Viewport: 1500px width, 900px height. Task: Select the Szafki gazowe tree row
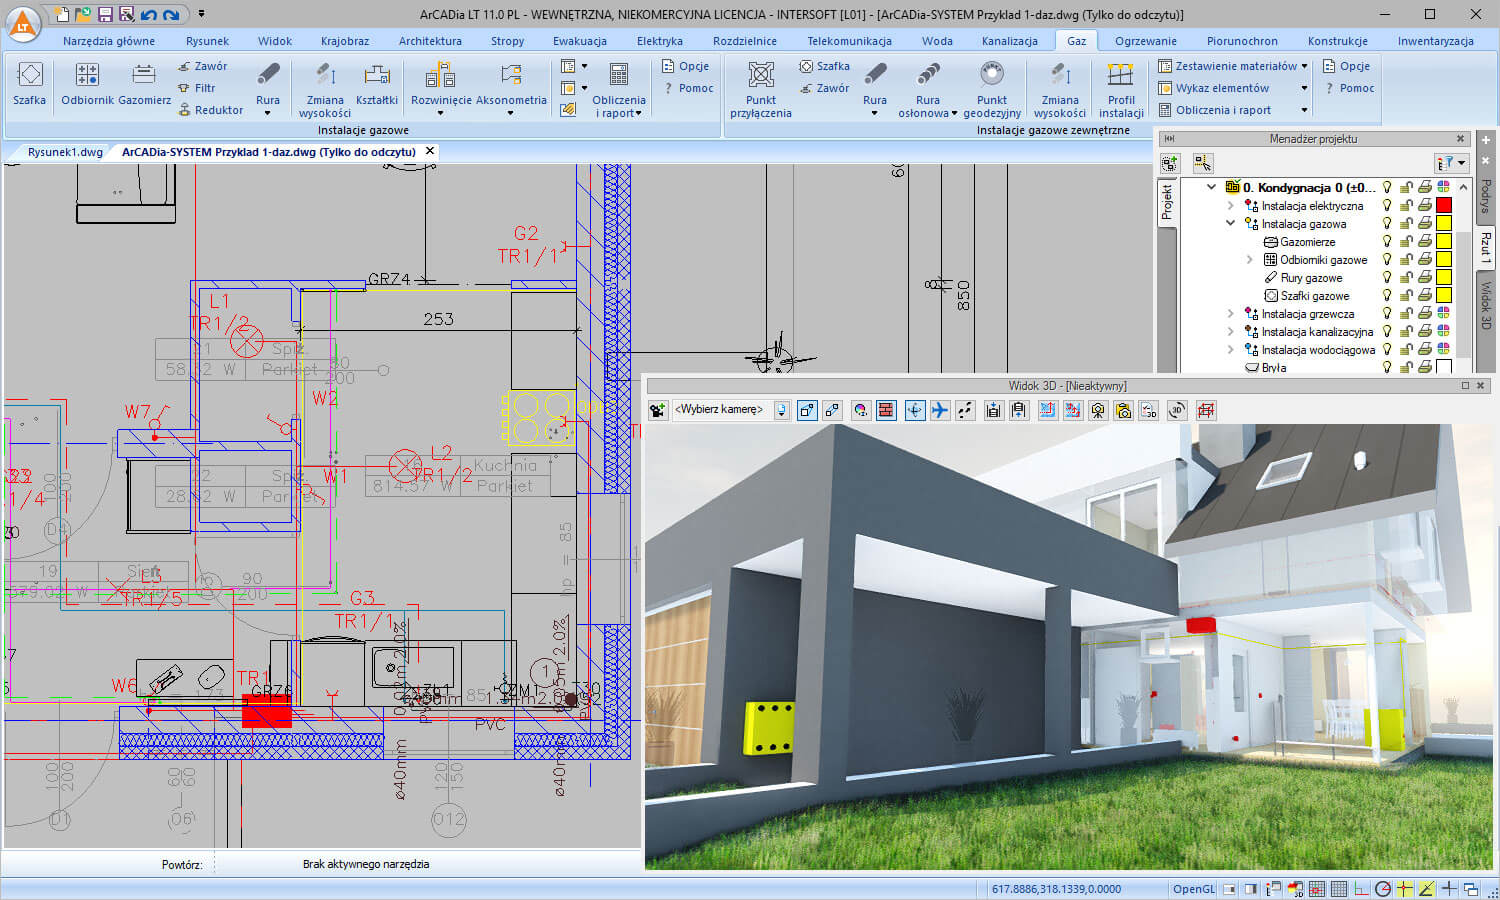coord(1315,295)
